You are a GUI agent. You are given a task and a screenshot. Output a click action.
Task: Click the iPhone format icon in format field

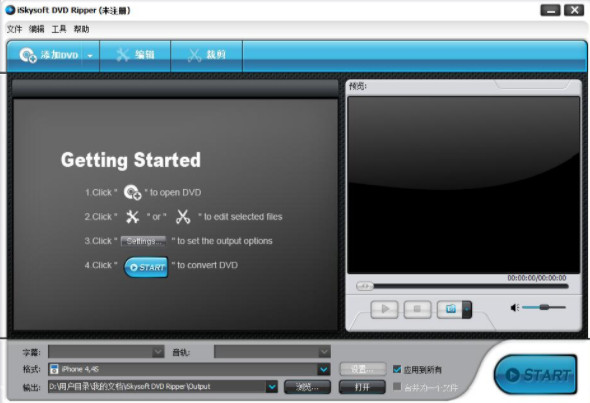tap(55, 369)
